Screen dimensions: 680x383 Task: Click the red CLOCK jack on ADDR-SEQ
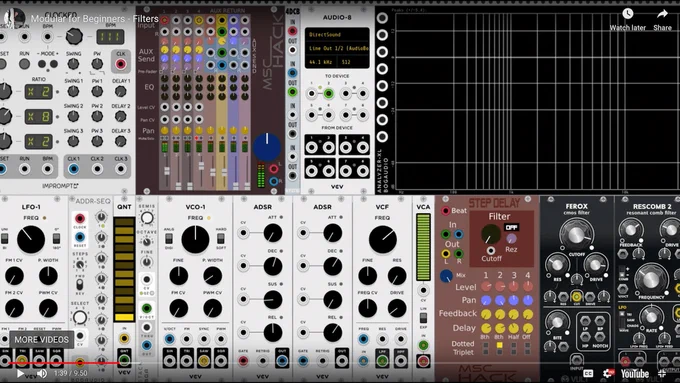(80, 219)
